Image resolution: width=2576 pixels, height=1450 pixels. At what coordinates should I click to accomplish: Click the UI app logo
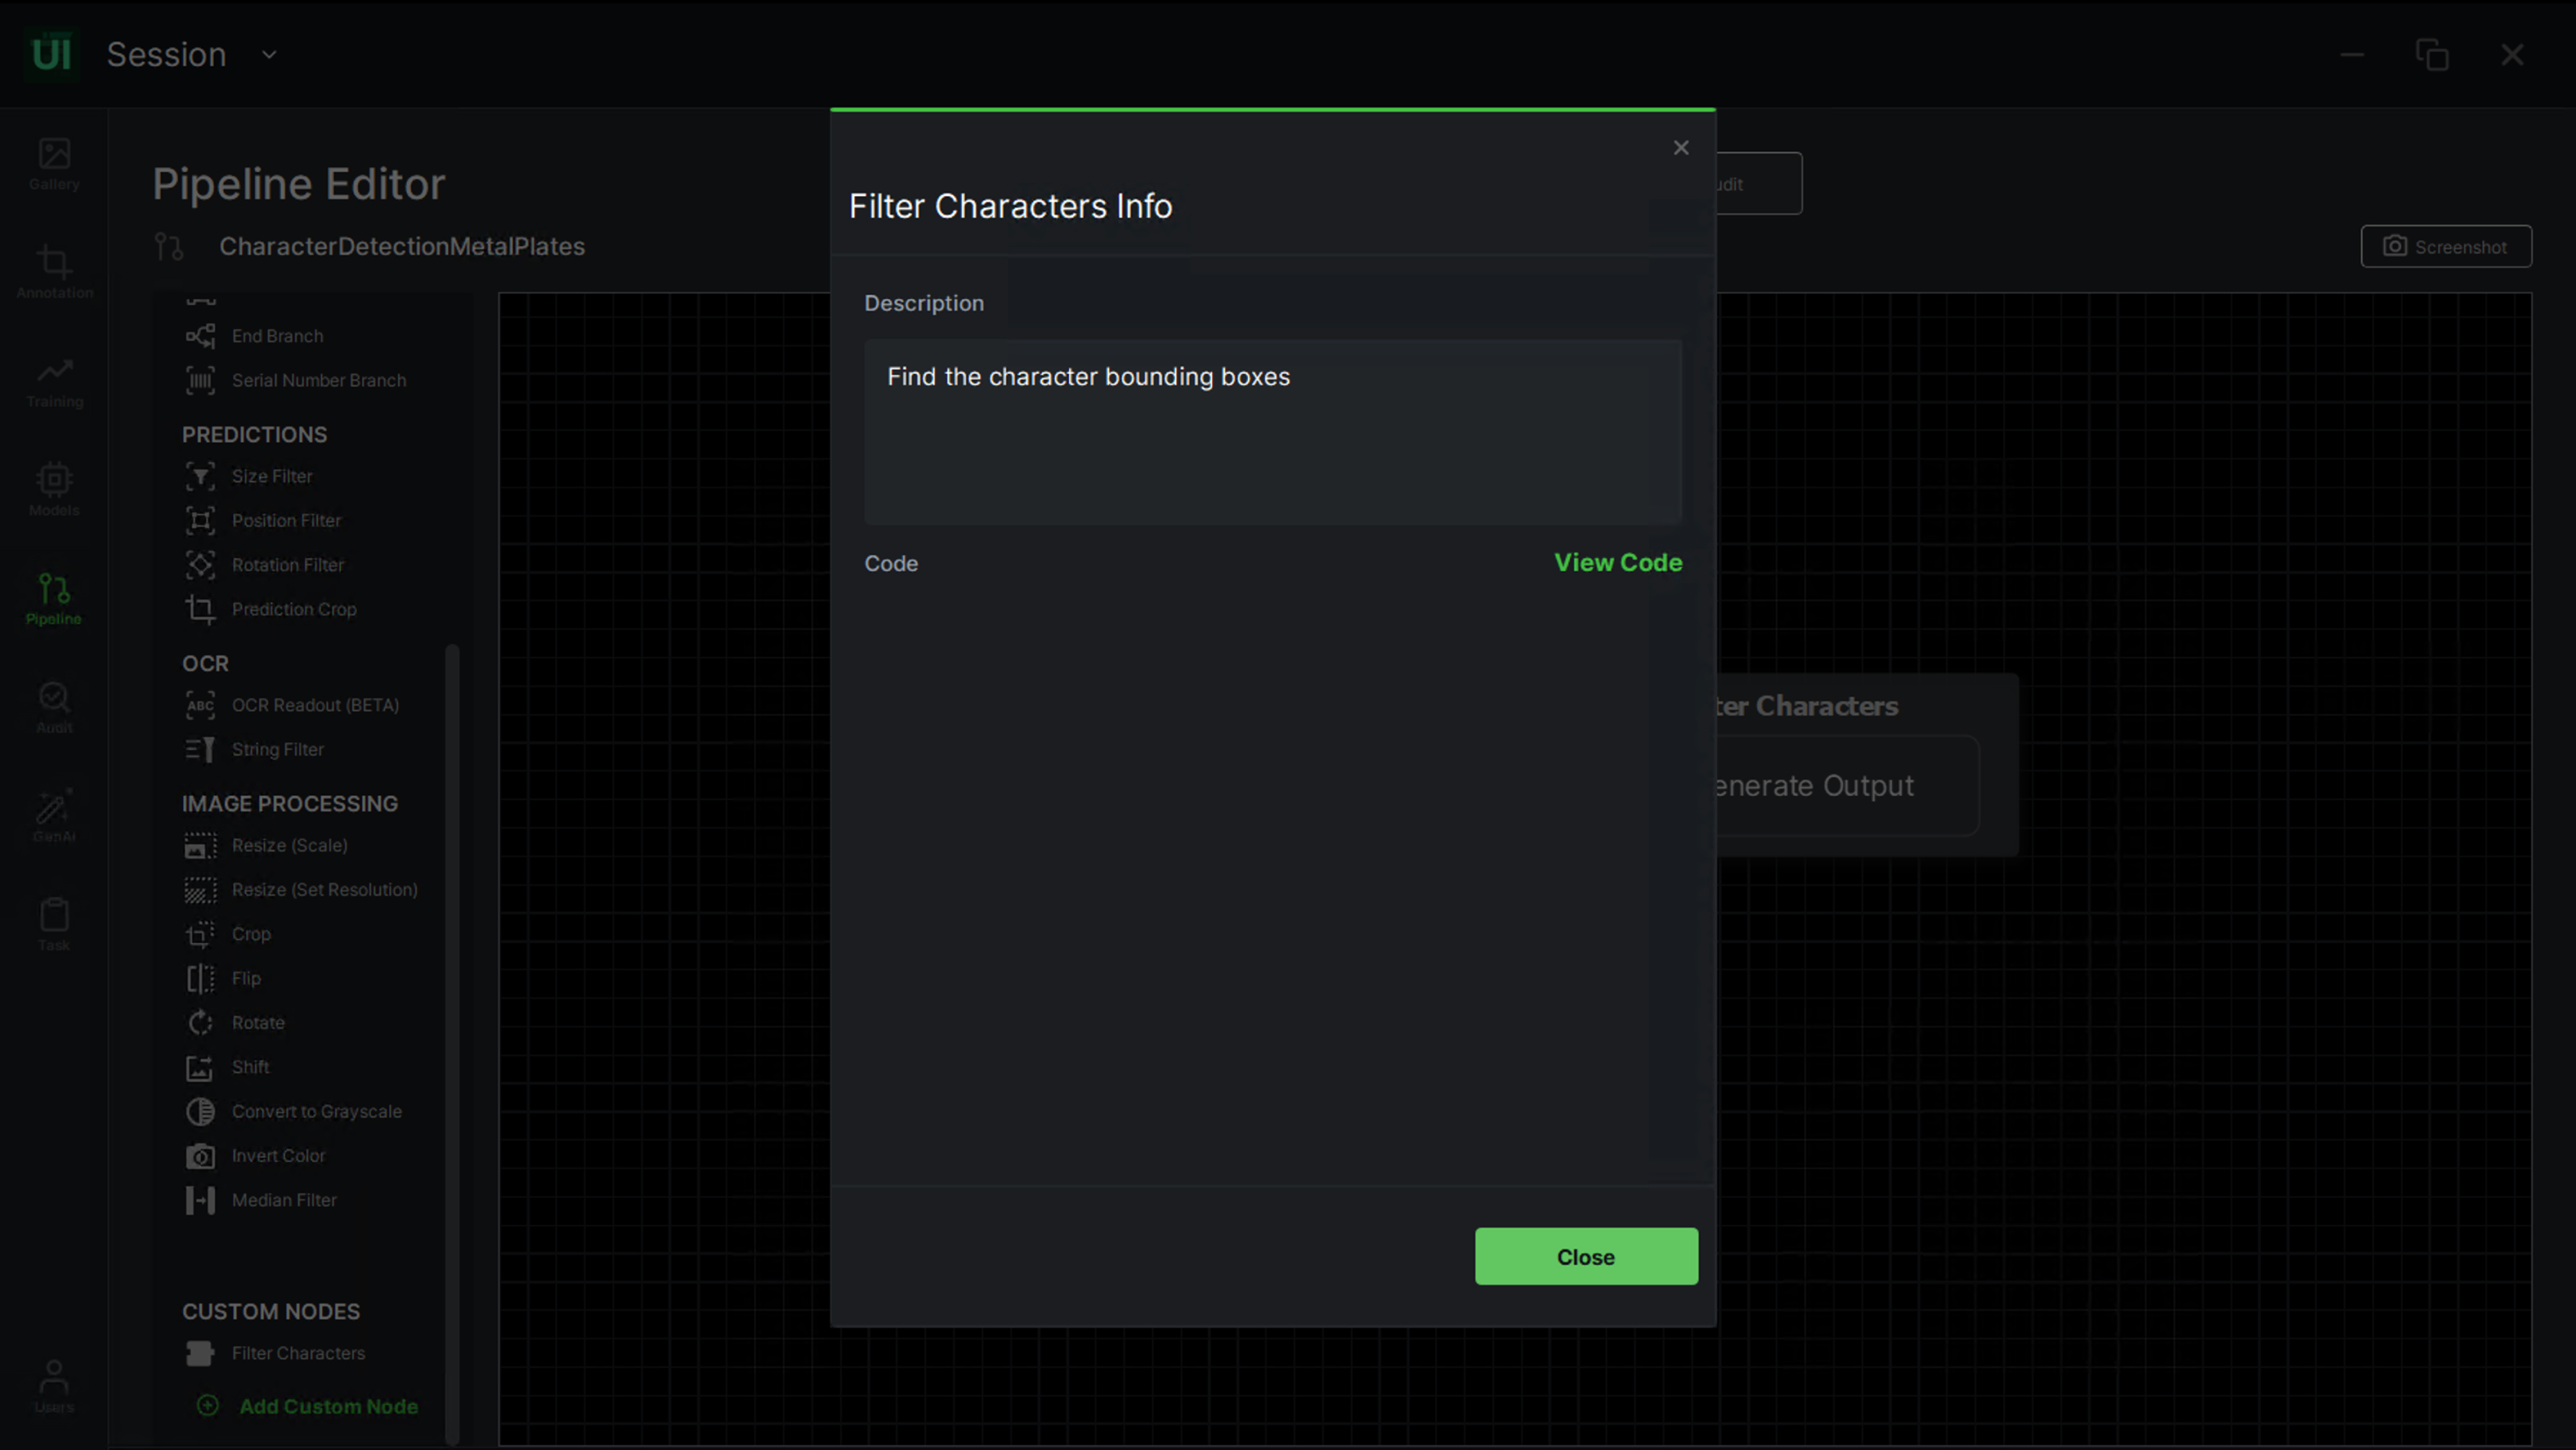tap(51, 54)
